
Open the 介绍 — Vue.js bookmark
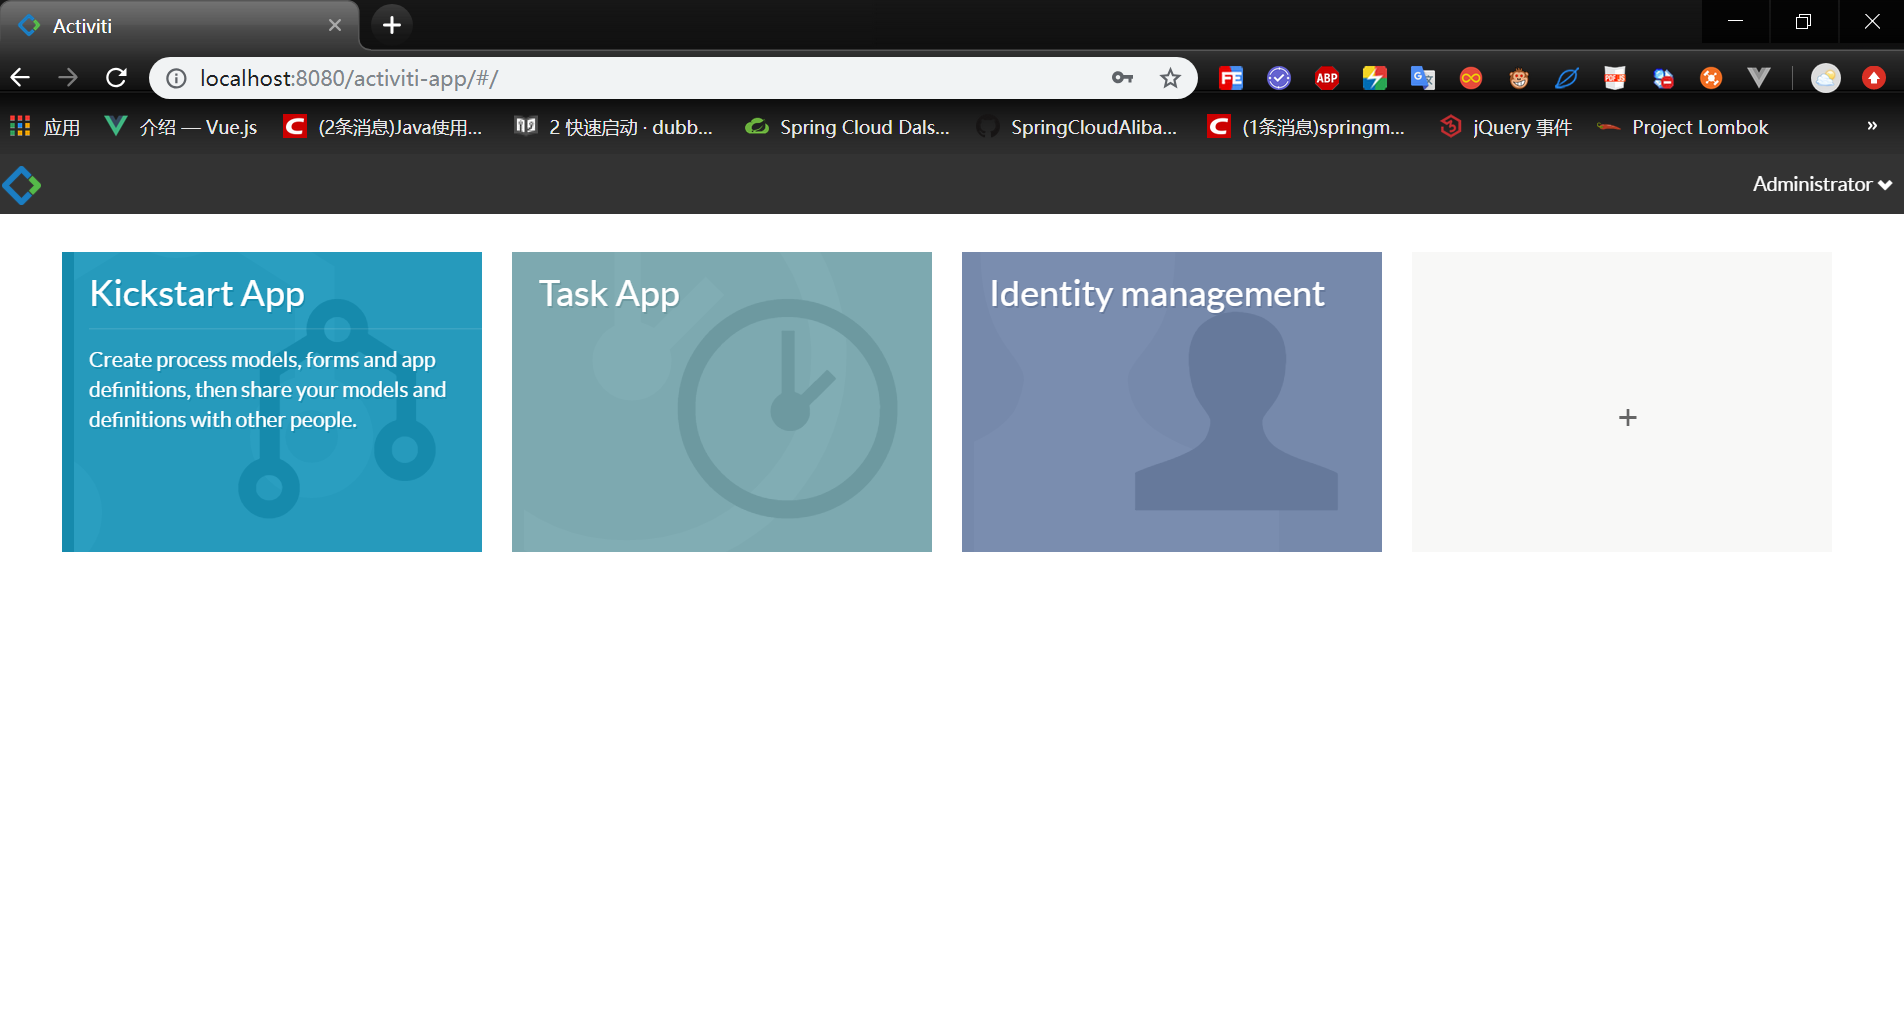[x=182, y=127]
